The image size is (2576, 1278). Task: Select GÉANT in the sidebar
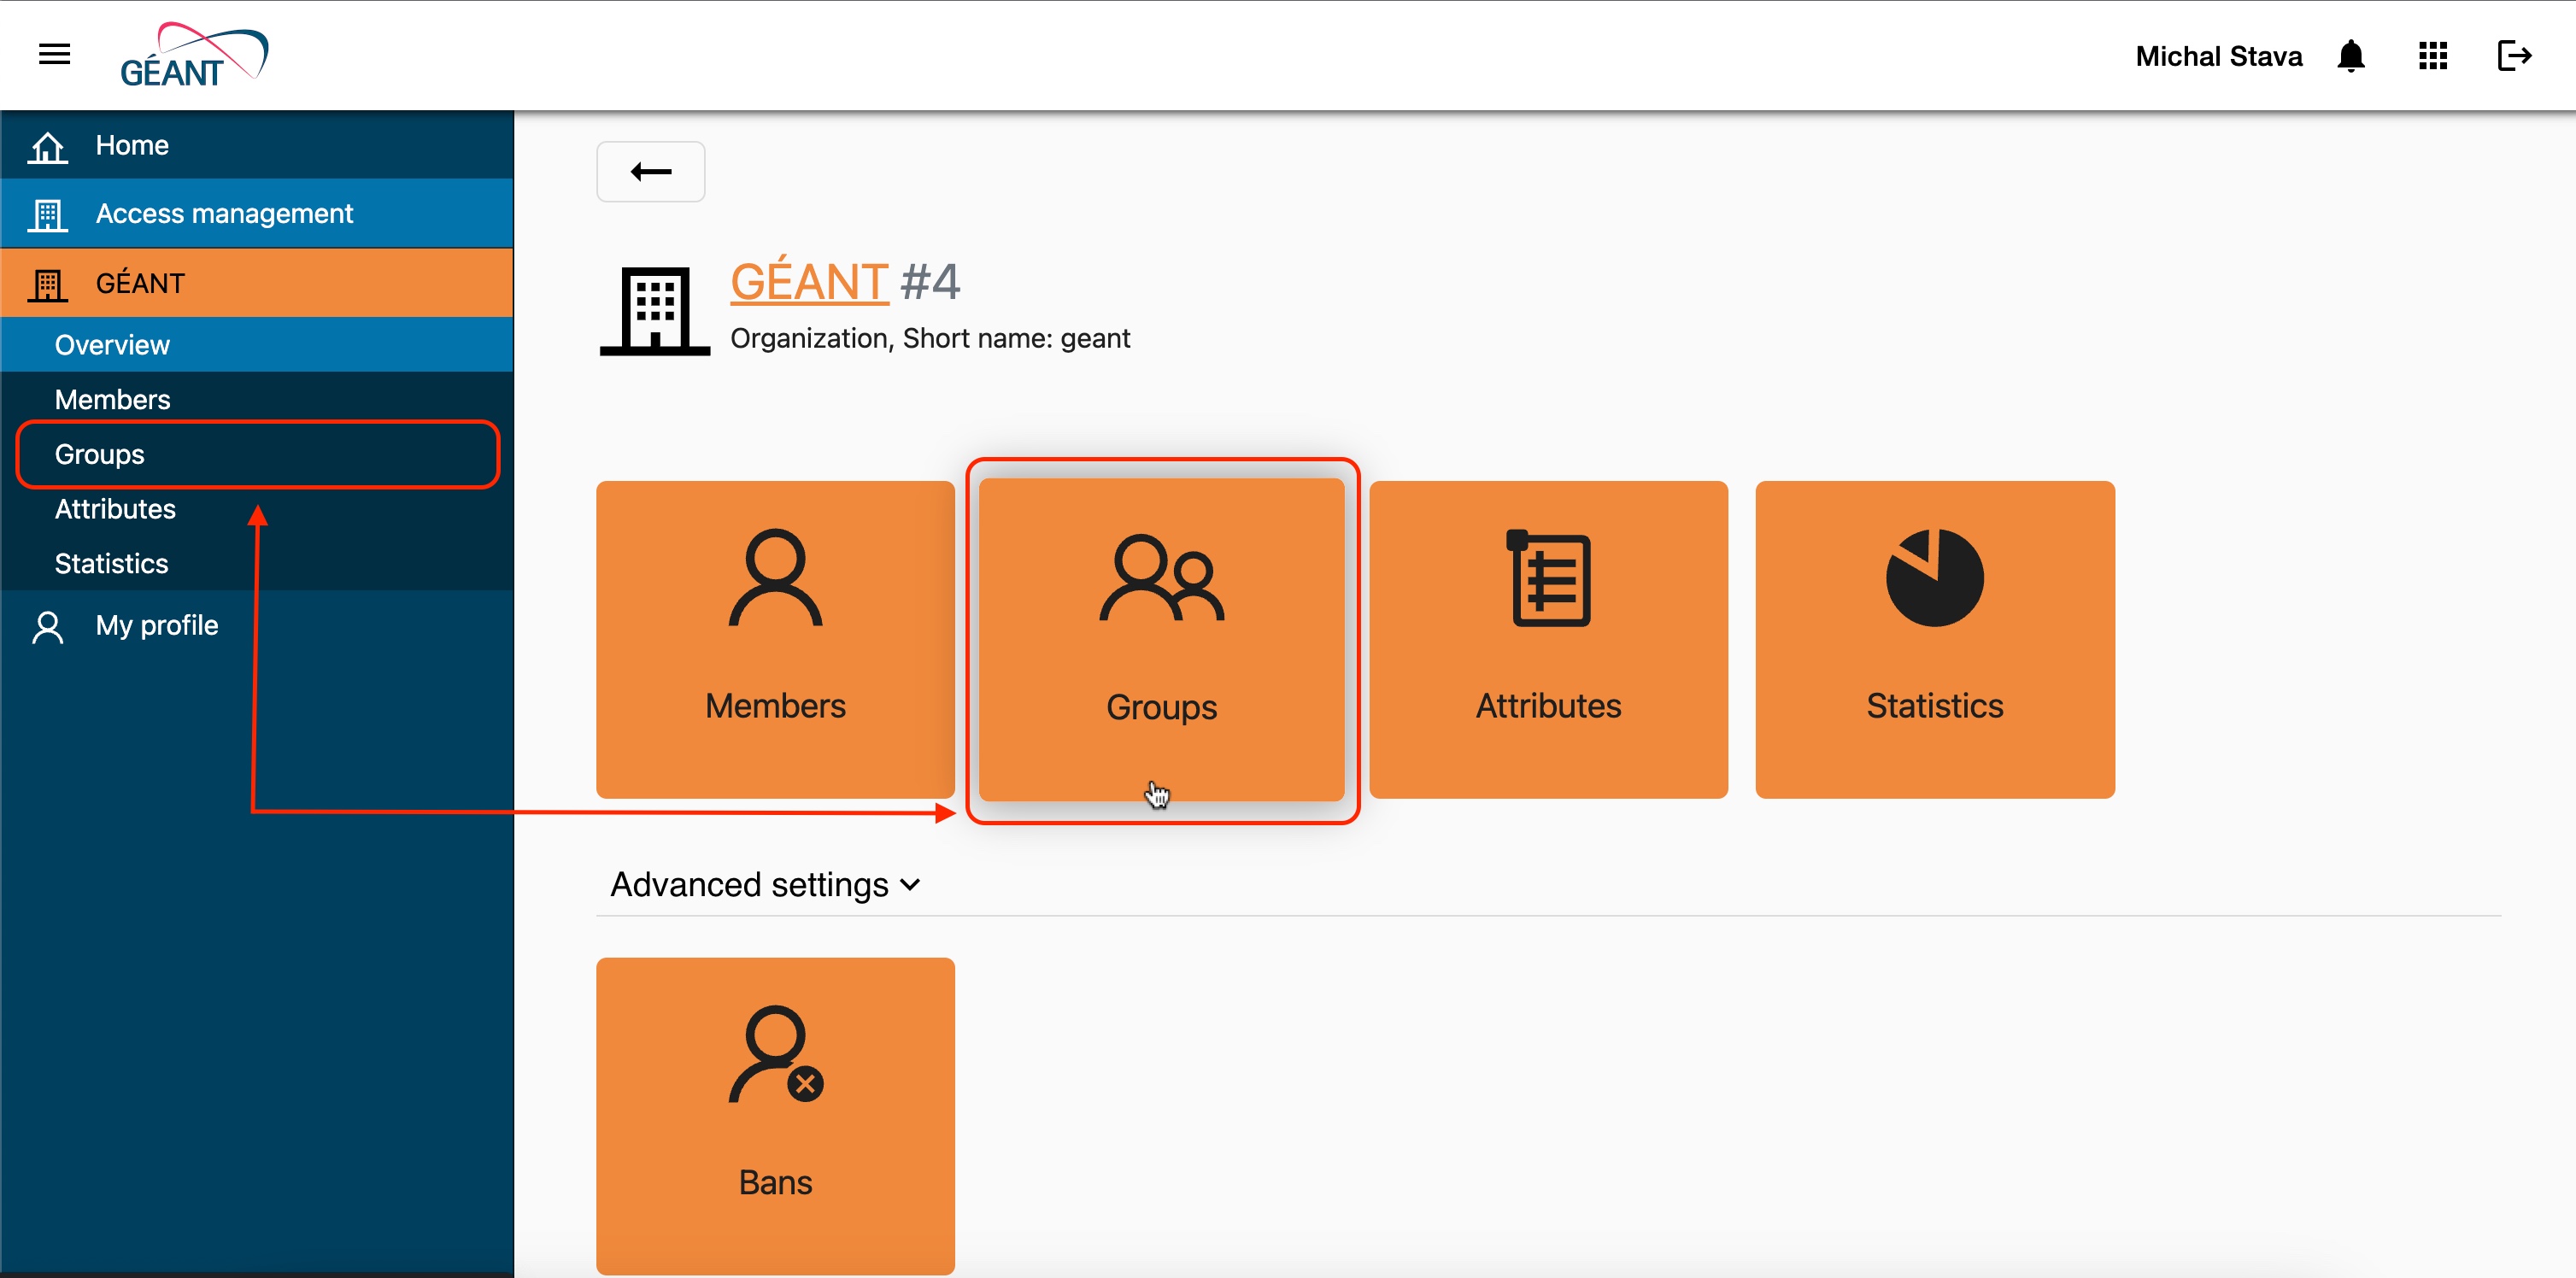(257, 284)
